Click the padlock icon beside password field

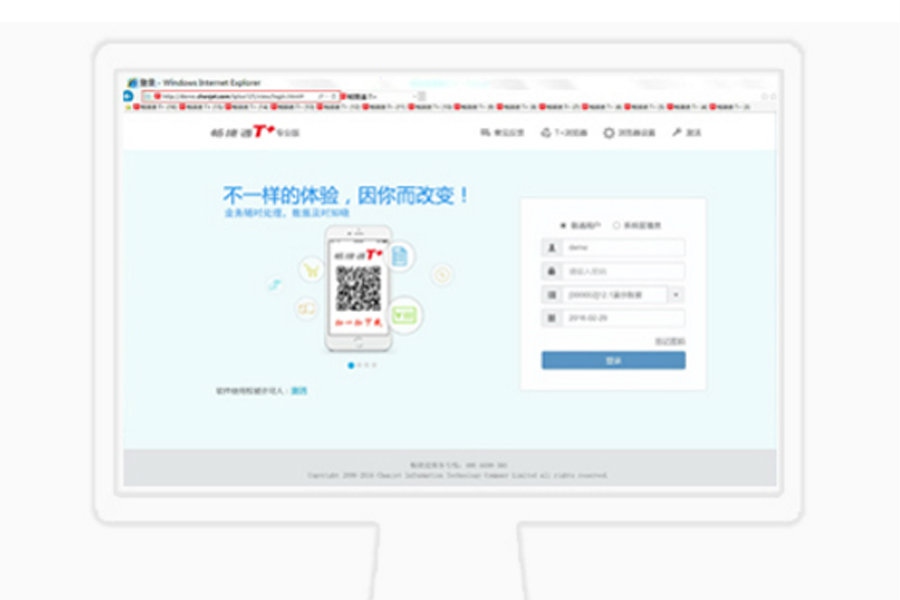coord(552,271)
